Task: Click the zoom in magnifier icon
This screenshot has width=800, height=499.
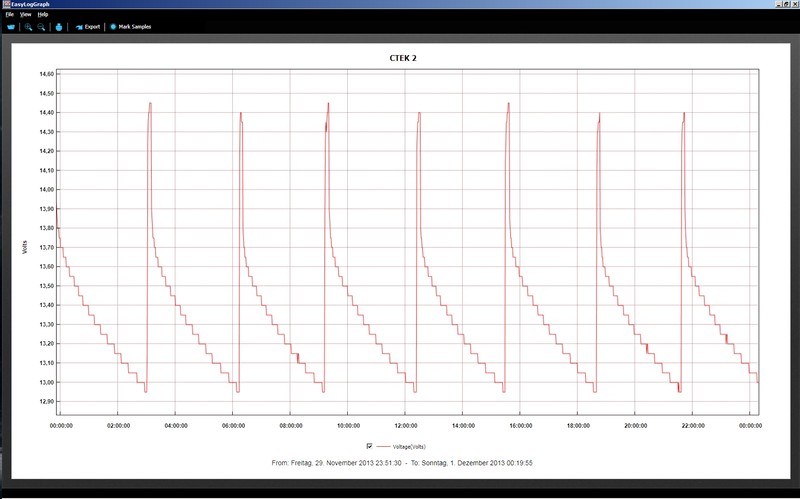Action: (x=29, y=27)
